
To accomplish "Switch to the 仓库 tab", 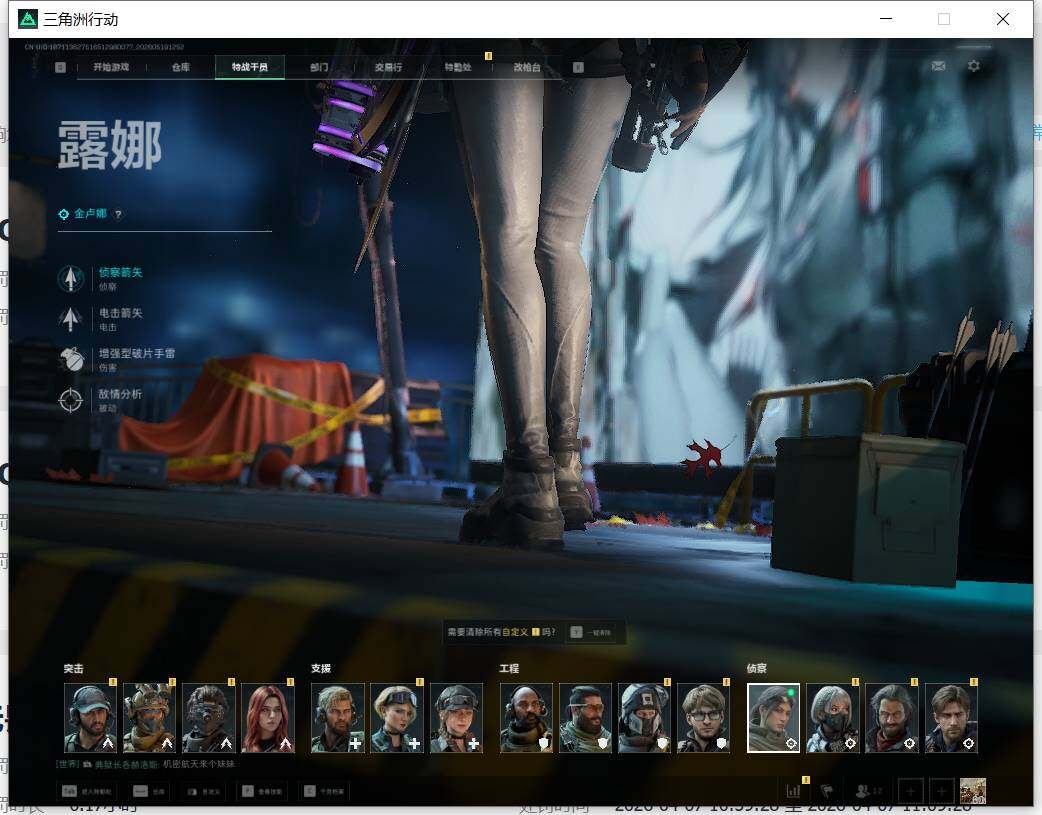I will tap(181, 67).
